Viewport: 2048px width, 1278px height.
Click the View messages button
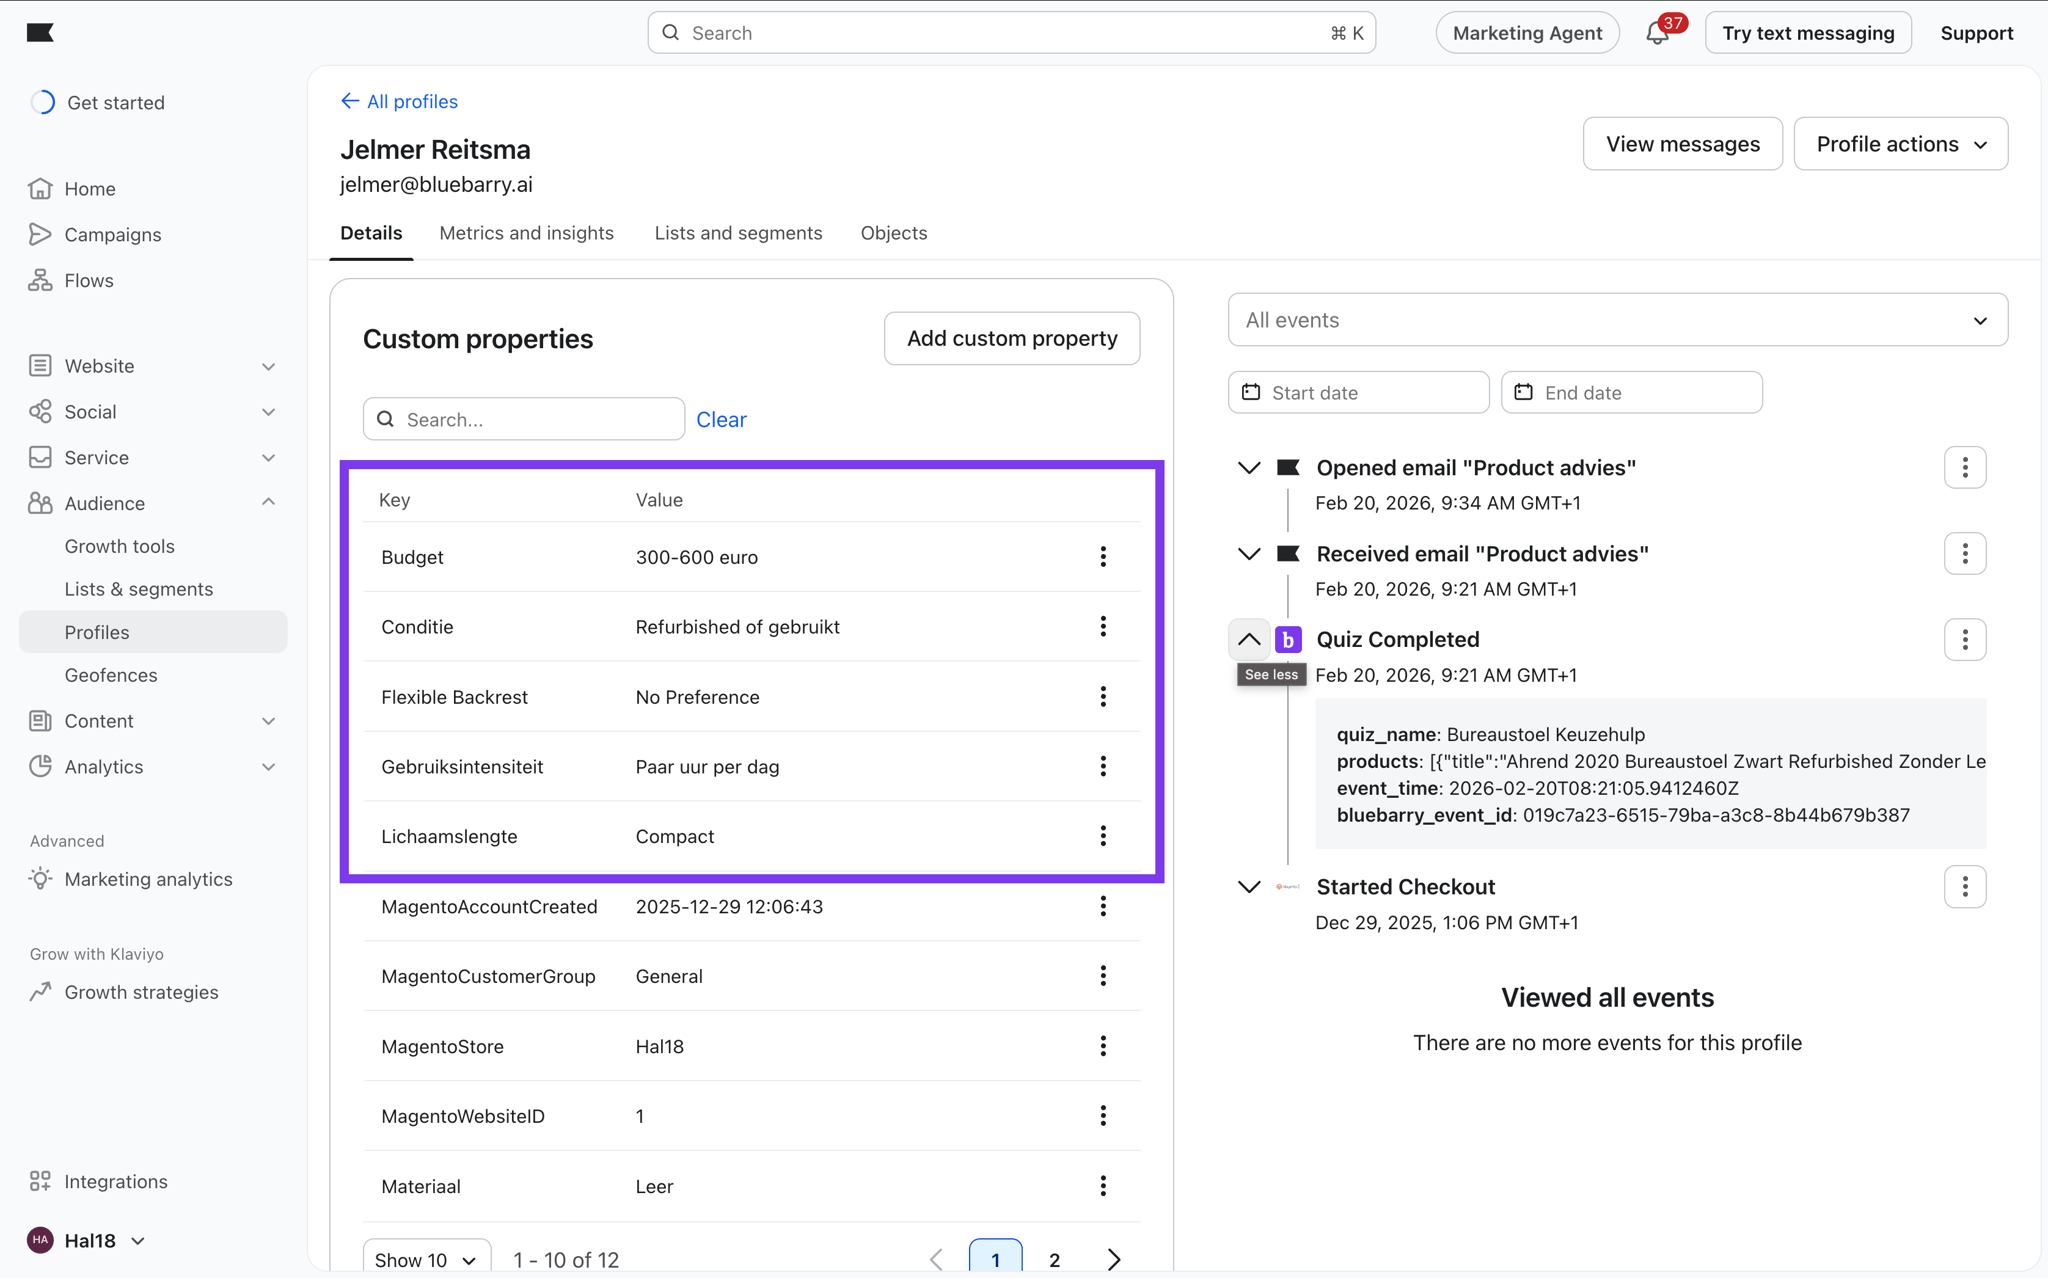[x=1682, y=143]
